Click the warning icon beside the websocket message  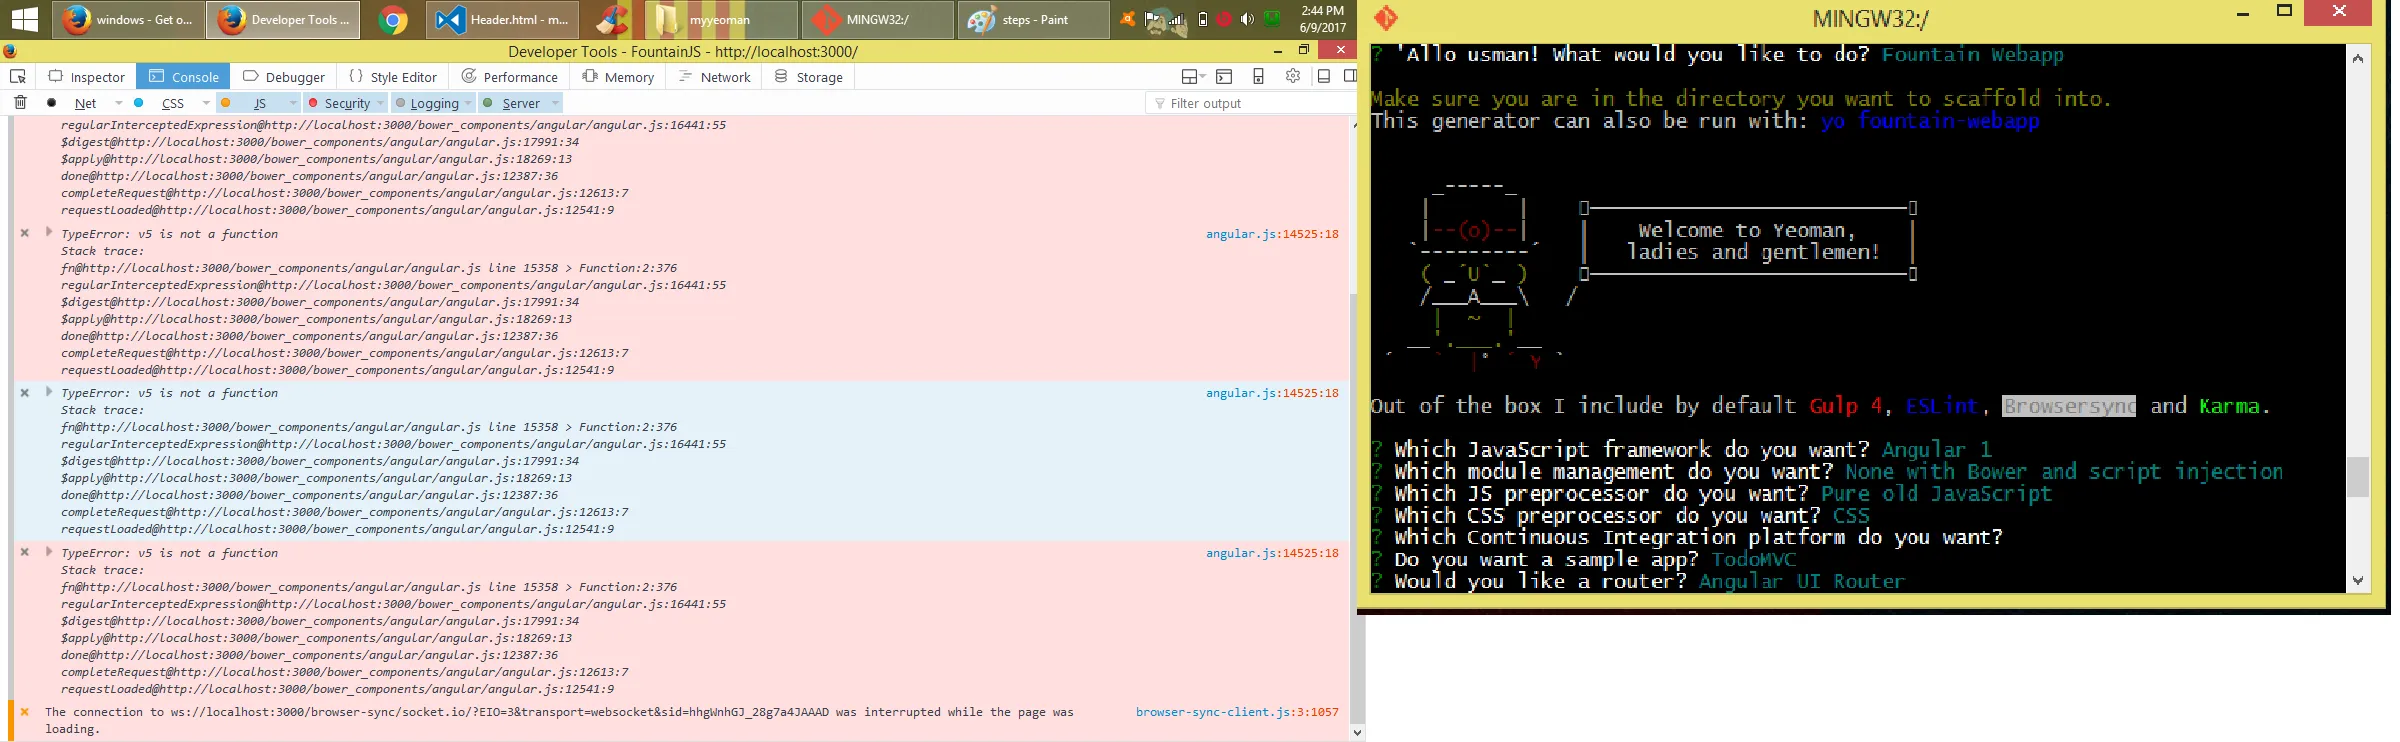pyautogui.click(x=25, y=712)
